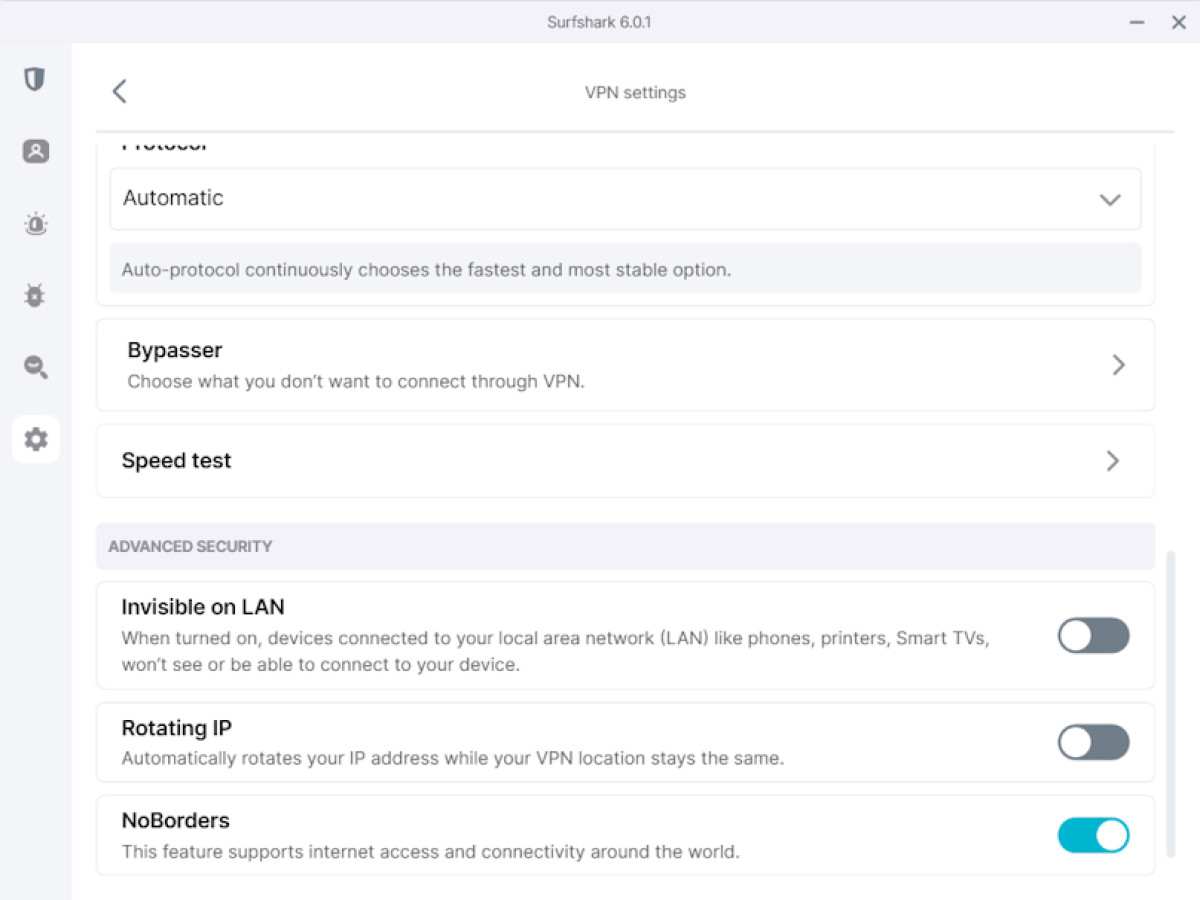The width and height of the screenshot is (1200, 900).
Task: Click the vertical scrollbar on the right
Action: 1171,704
